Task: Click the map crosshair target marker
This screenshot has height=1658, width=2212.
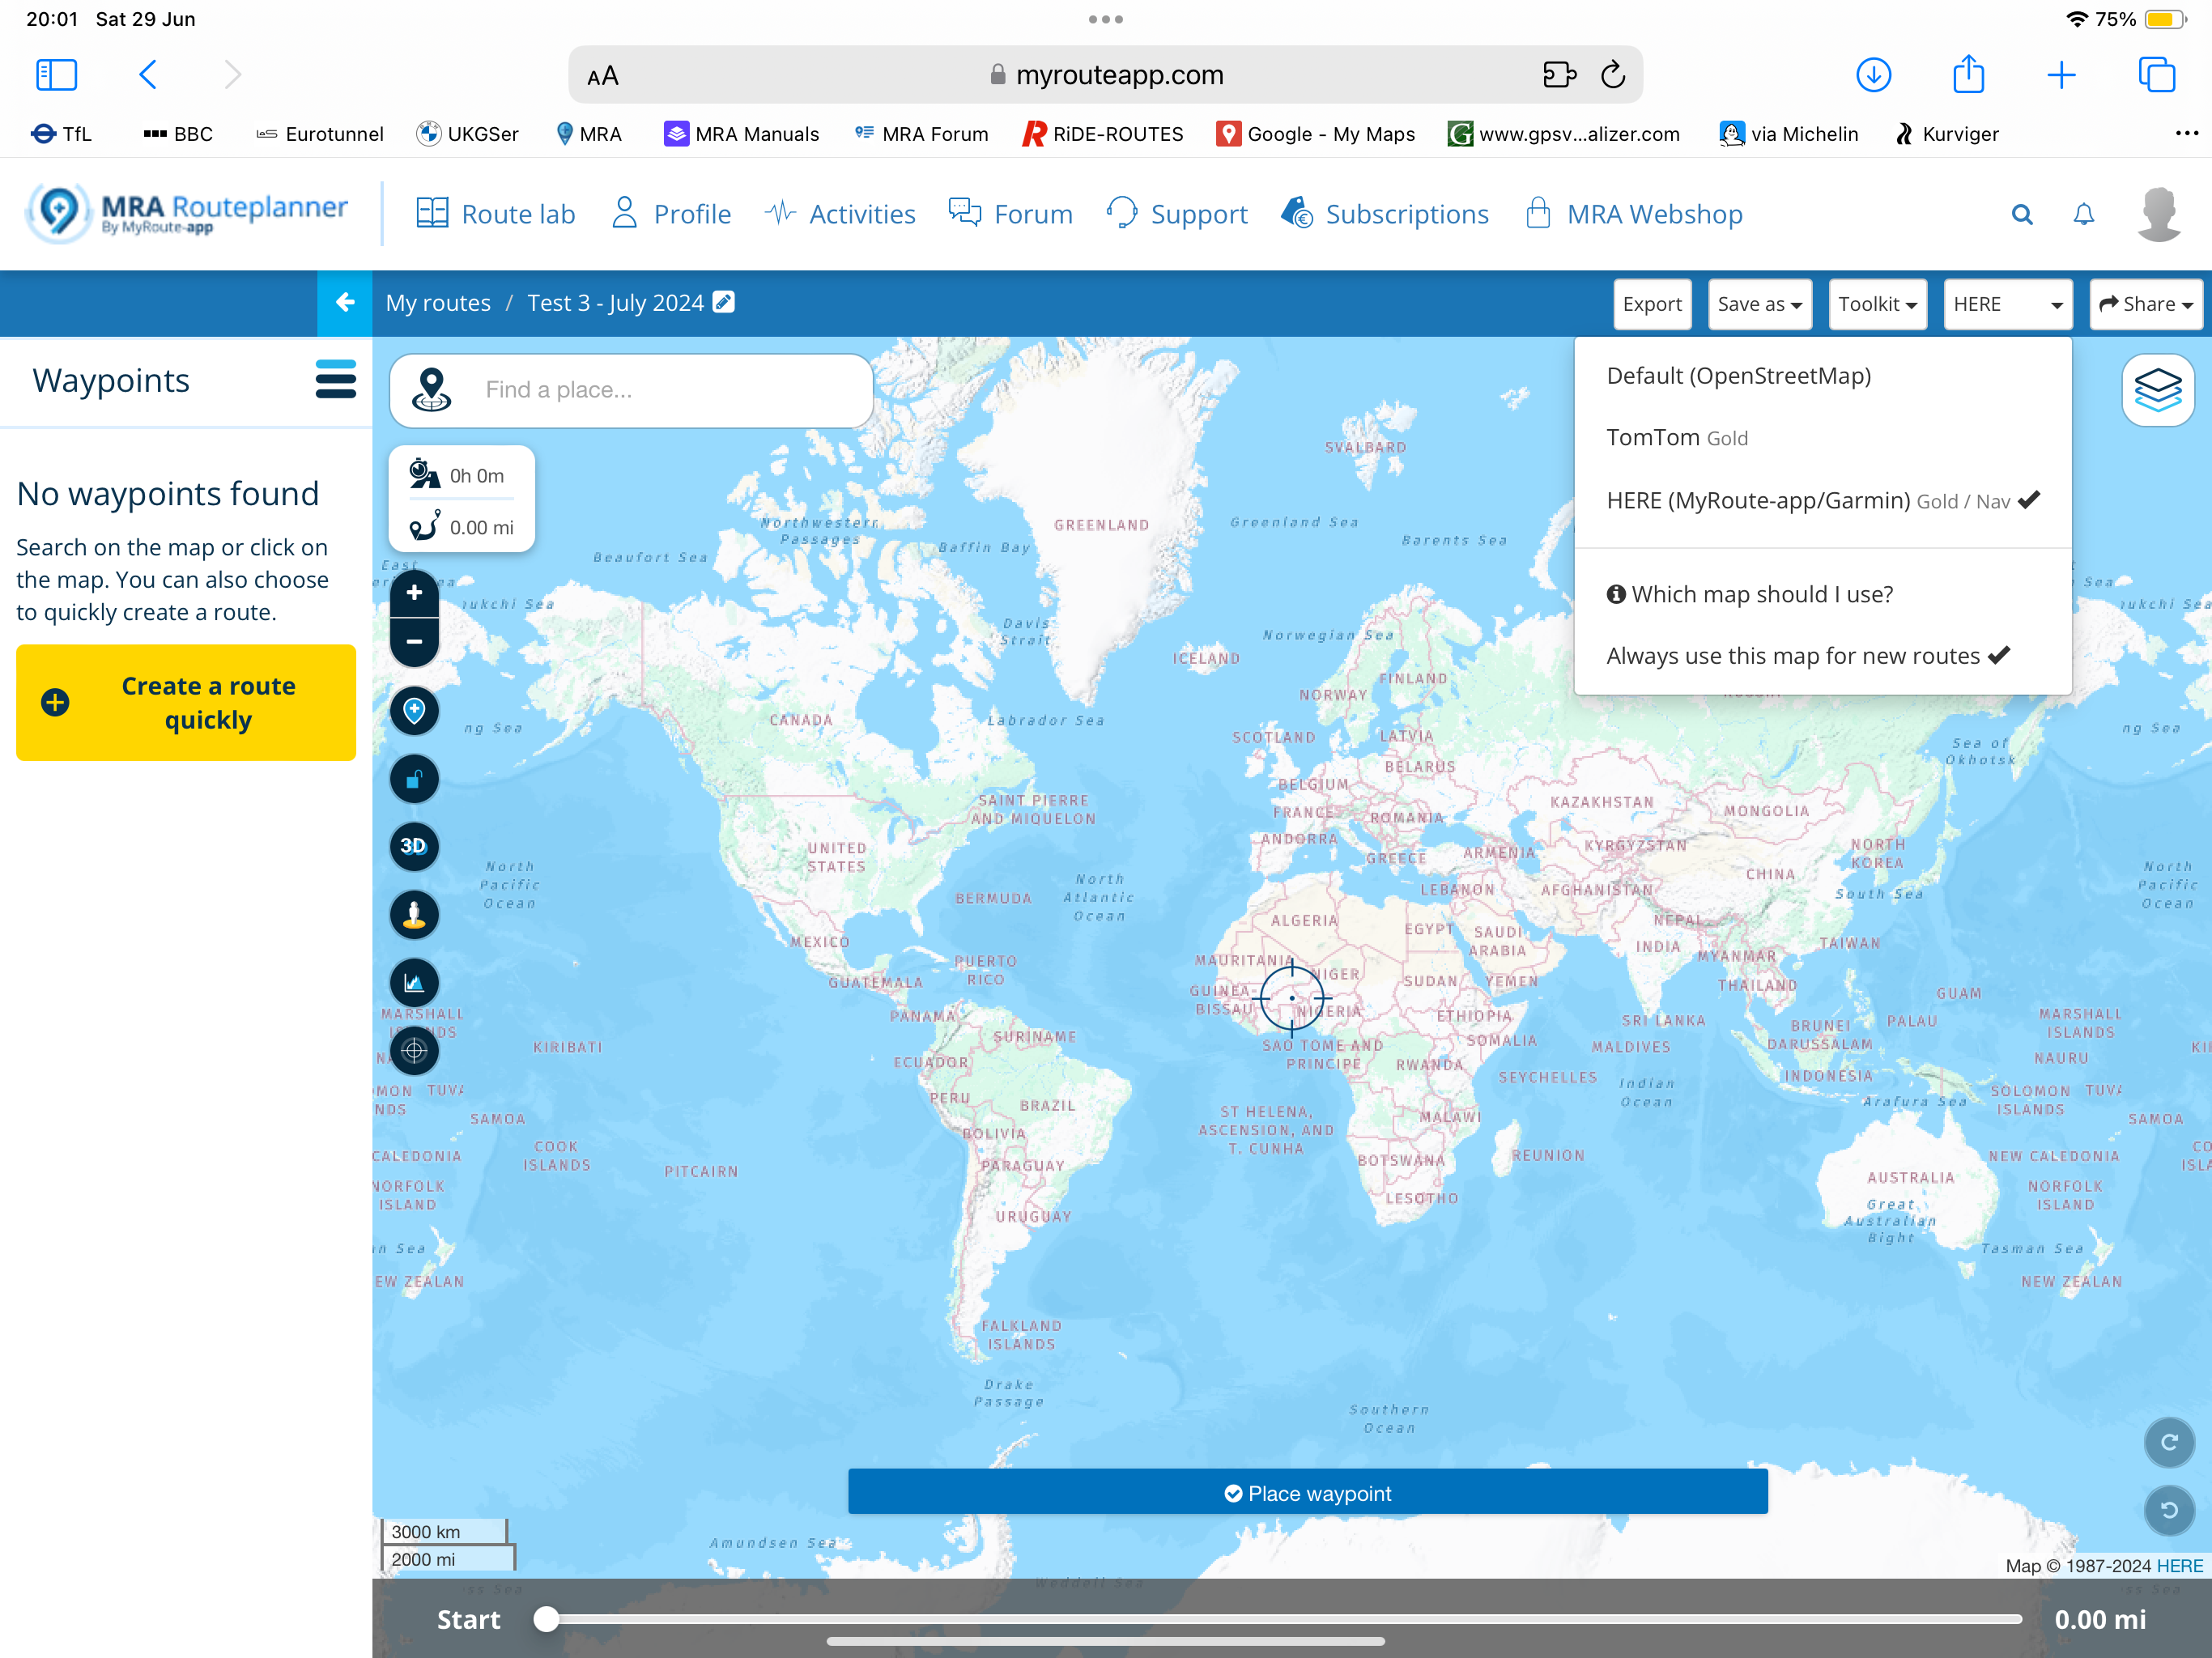Action: [x=1292, y=998]
